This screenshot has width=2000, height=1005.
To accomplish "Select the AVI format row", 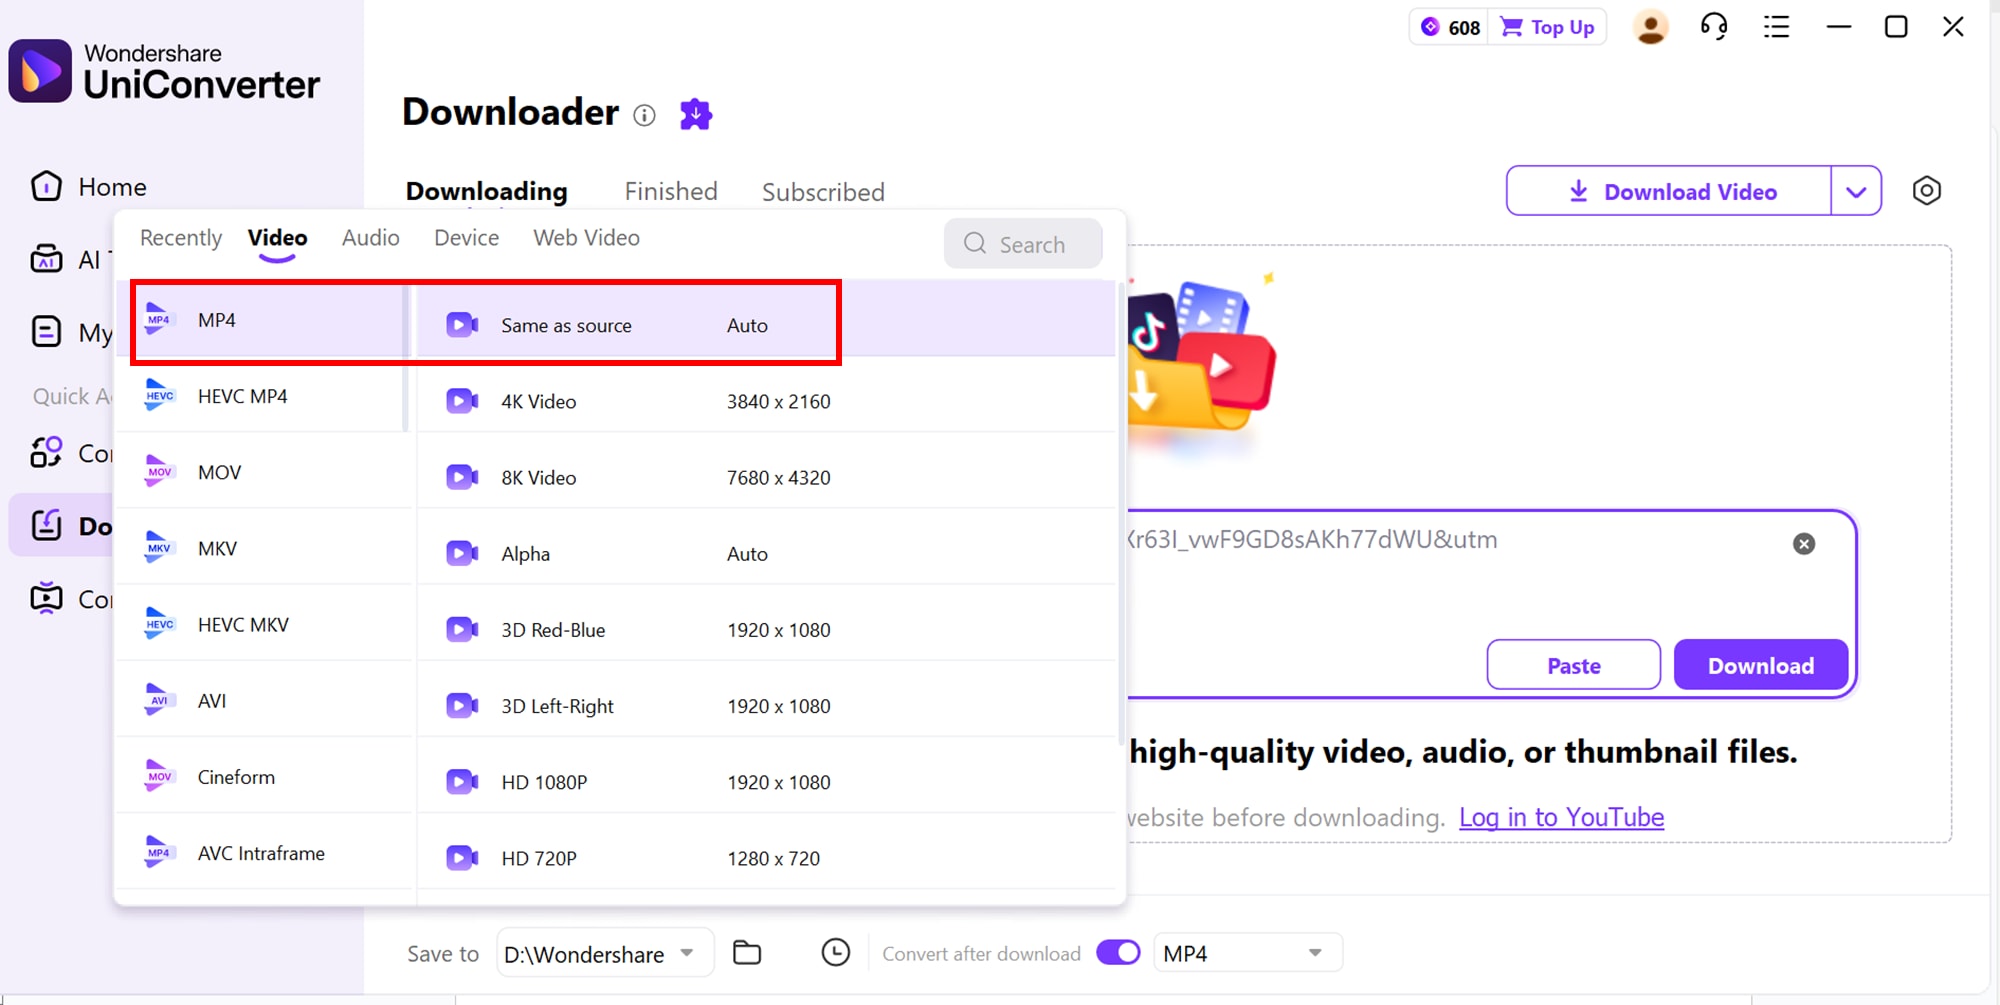I will click(x=265, y=701).
